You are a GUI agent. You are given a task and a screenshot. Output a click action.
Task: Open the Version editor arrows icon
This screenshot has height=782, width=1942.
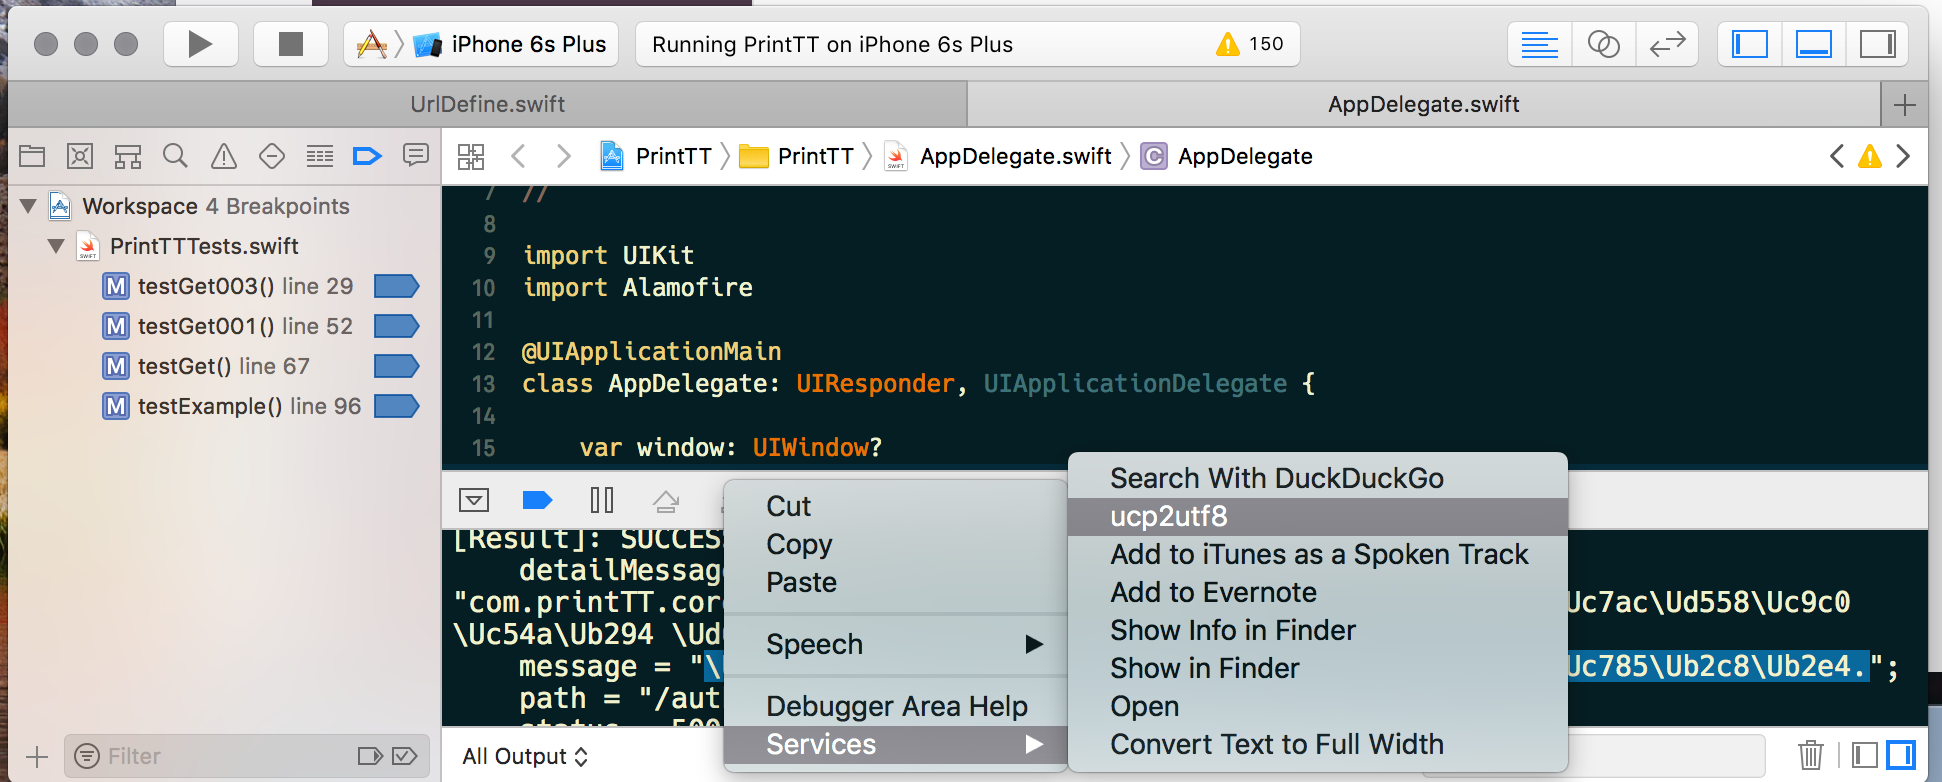(x=1667, y=44)
